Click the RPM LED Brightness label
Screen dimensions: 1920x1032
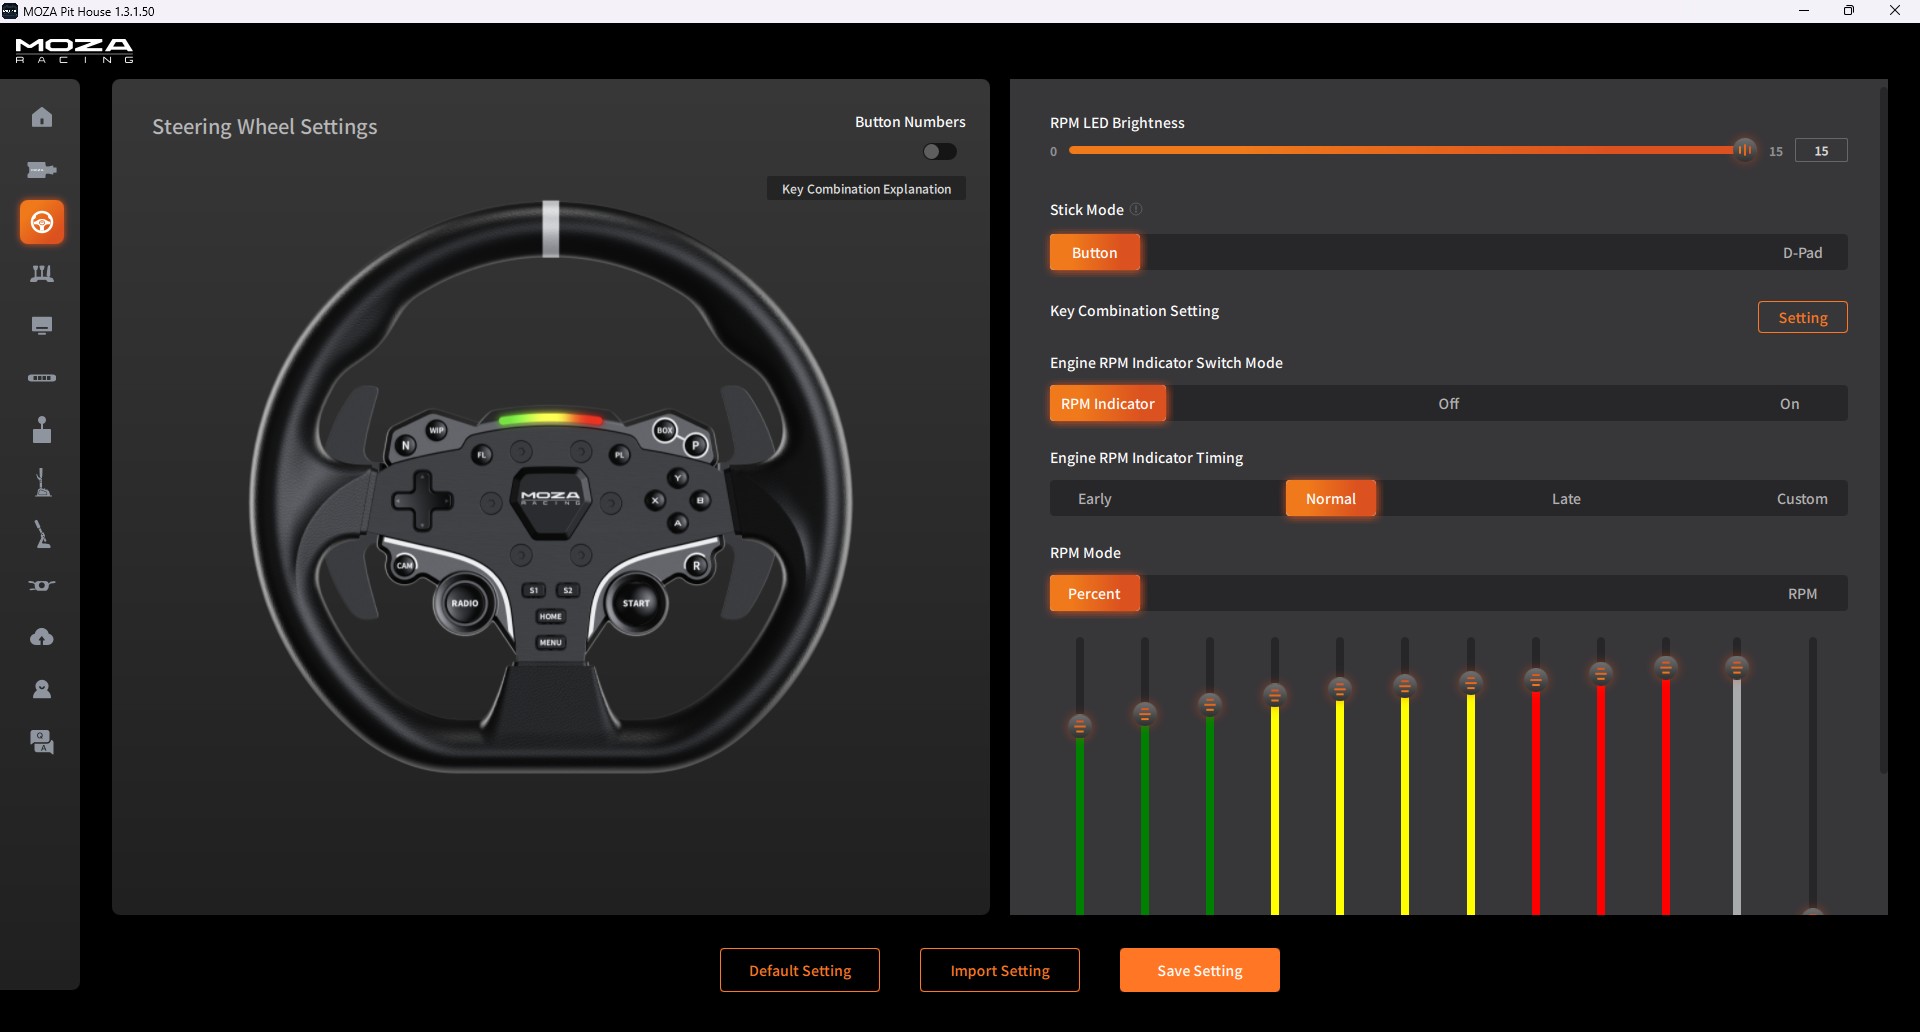(x=1117, y=123)
